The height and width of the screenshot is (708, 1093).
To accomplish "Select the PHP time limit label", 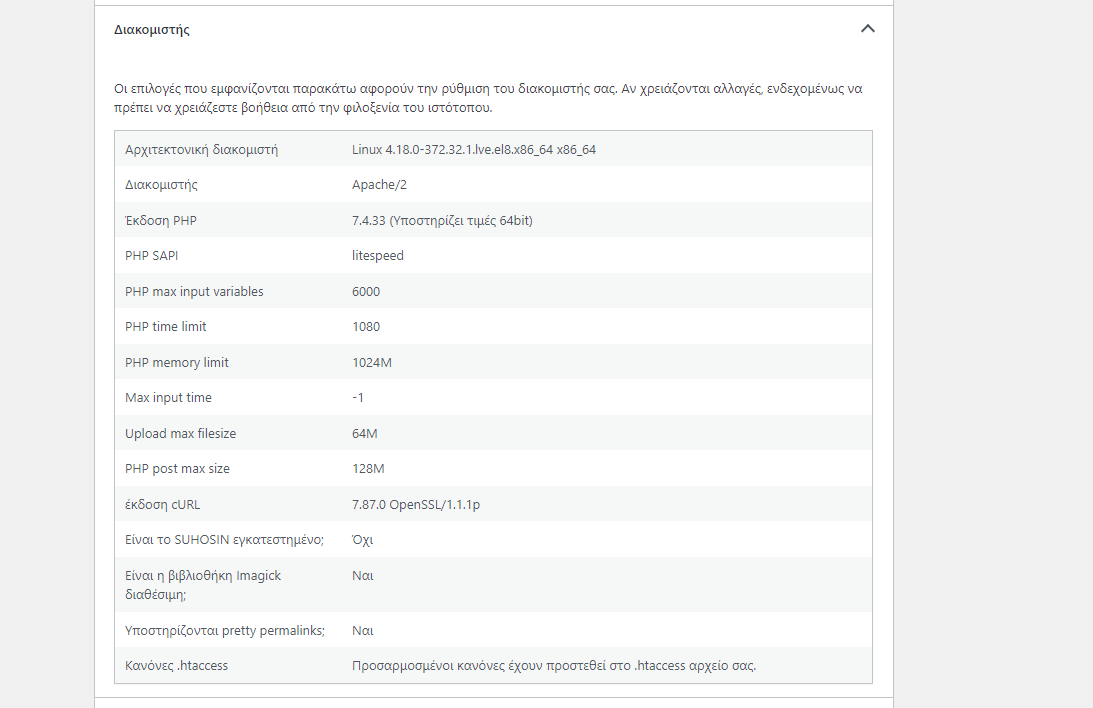I will click(166, 326).
